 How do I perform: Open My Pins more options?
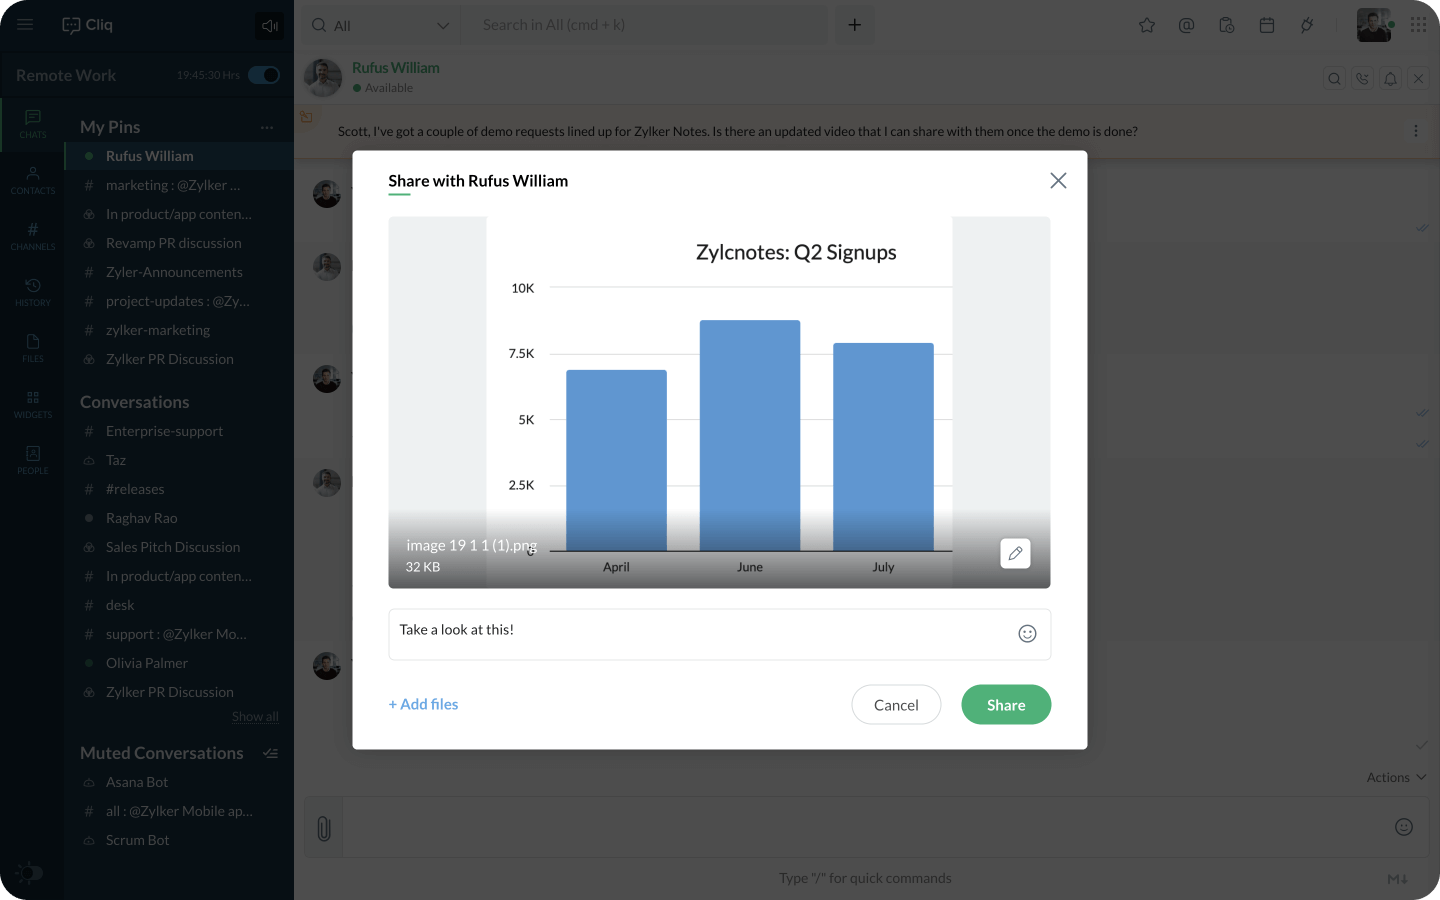click(267, 128)
